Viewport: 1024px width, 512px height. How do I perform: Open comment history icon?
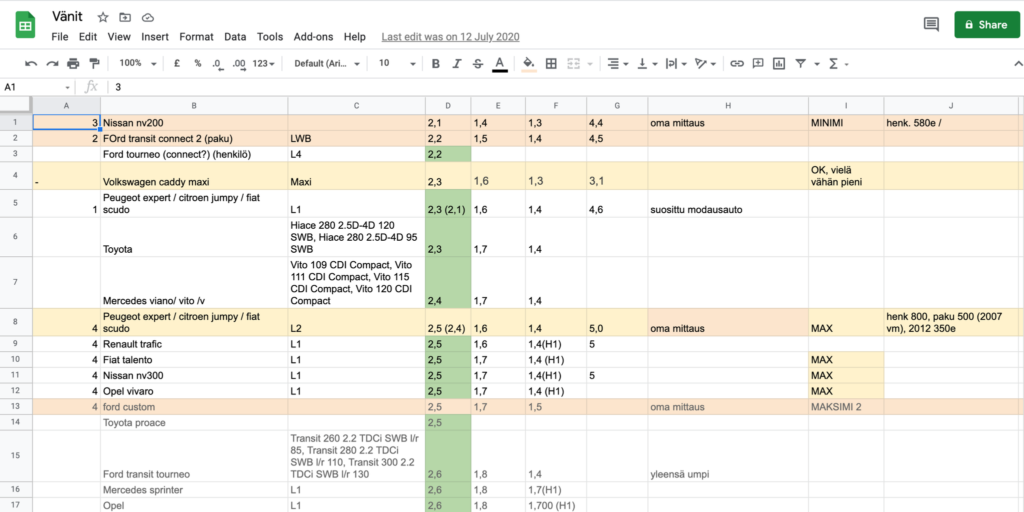click(x=931, y=25)
